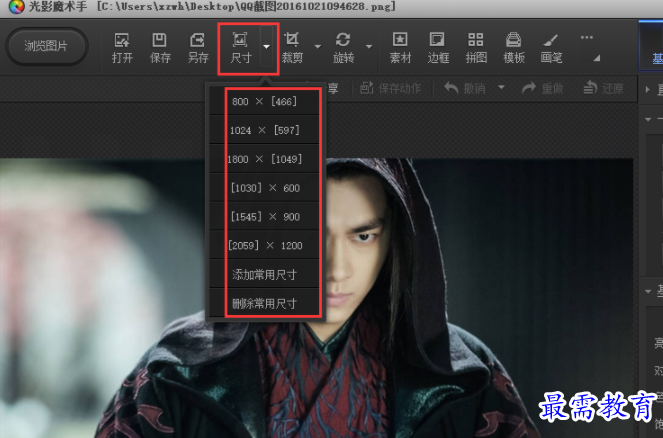The image size is (663, 438).
Task: Expand the 裁剪 crop dropdown arrow
Action: 318,47
